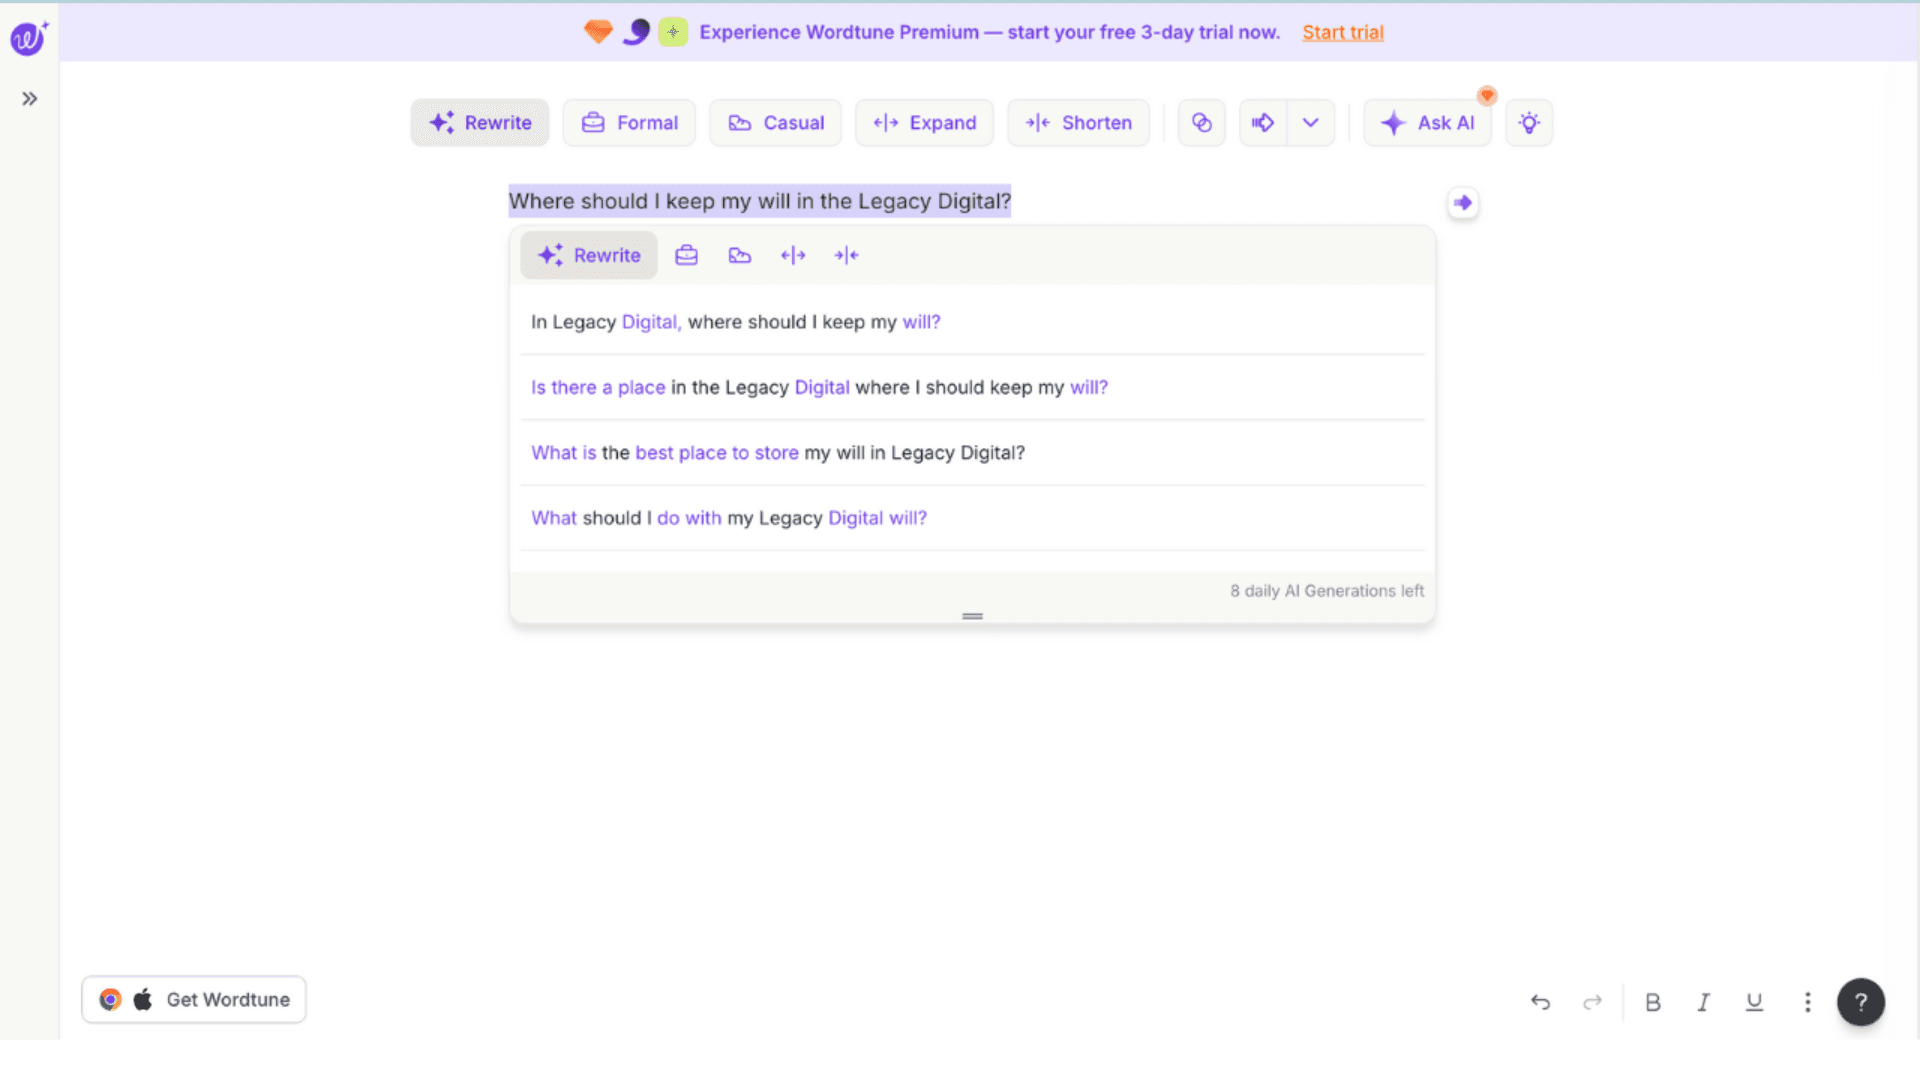Click the Formal tone button

629,123
